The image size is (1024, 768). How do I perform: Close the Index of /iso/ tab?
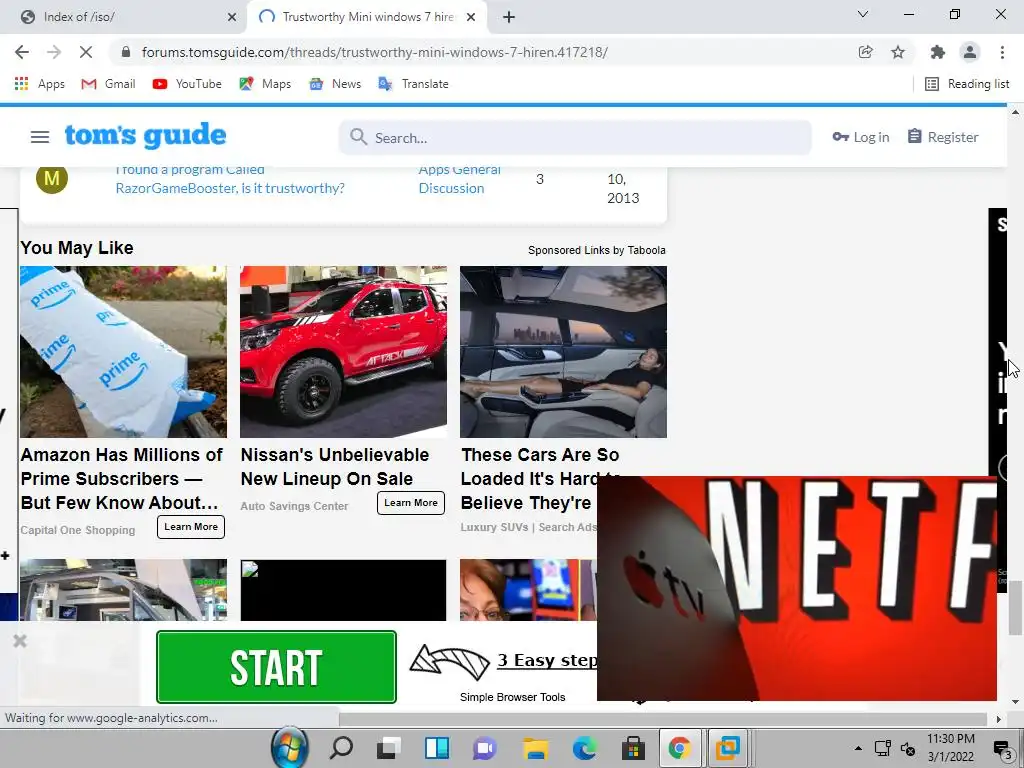point(232,17)
